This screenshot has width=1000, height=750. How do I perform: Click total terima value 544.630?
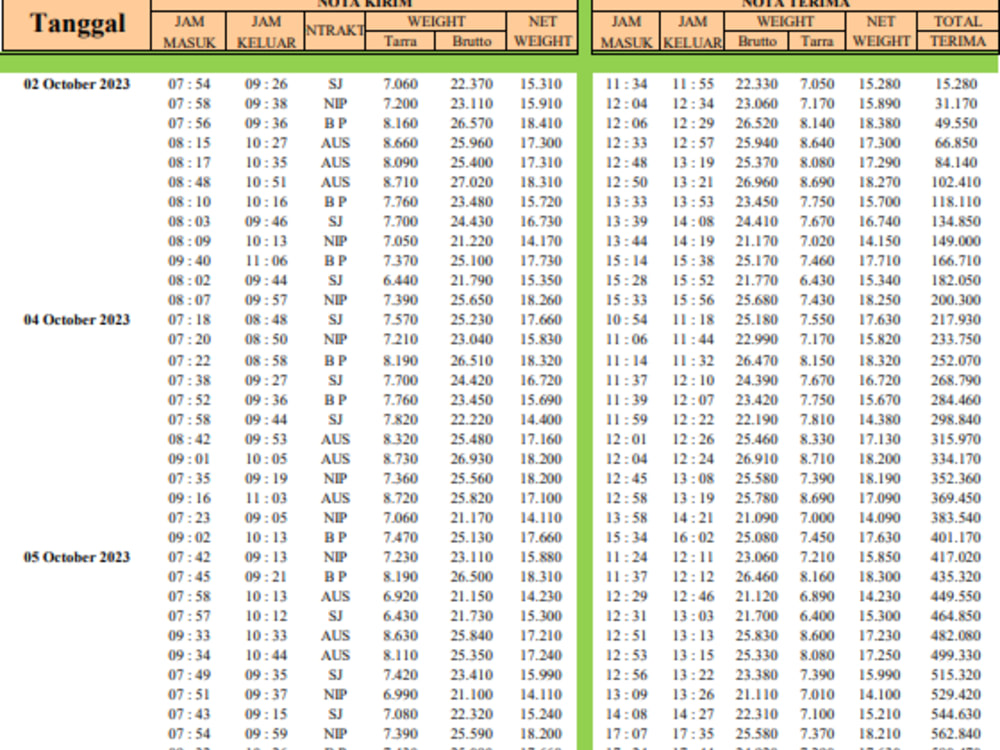pos(956,714)
